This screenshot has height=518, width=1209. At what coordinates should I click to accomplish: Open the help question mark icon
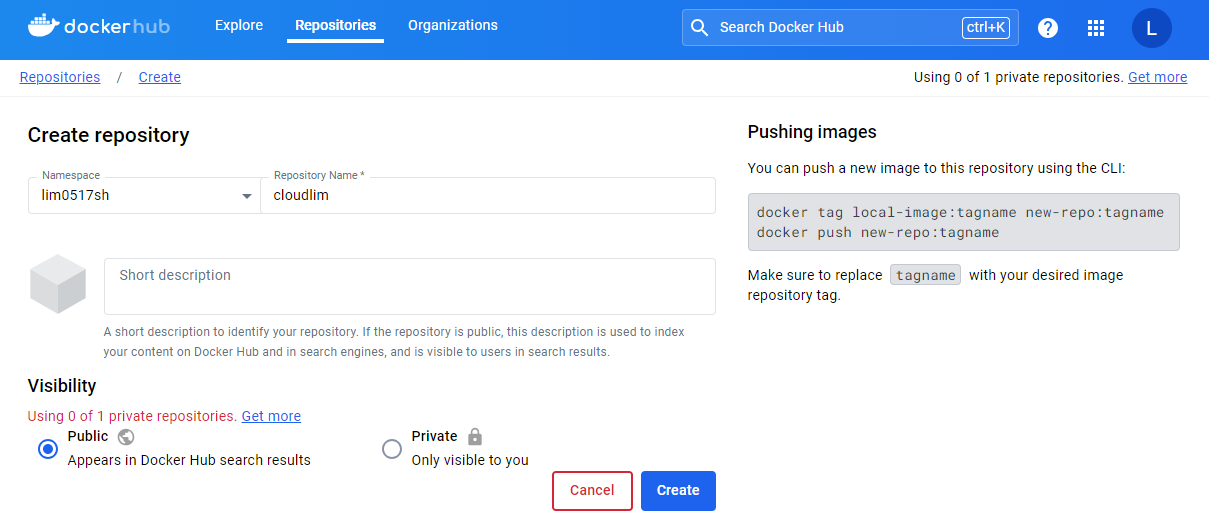click(x=1048, y=28)
